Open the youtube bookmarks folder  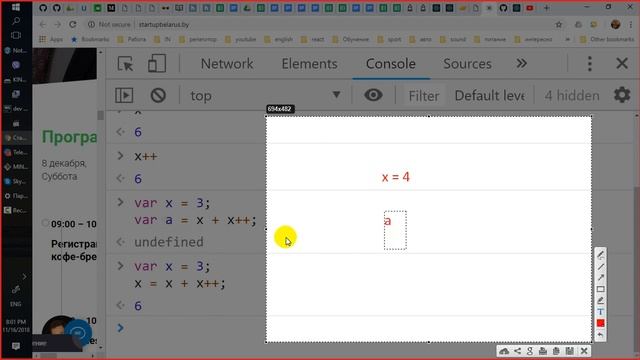pyautogui.click(x=240, y=40)
